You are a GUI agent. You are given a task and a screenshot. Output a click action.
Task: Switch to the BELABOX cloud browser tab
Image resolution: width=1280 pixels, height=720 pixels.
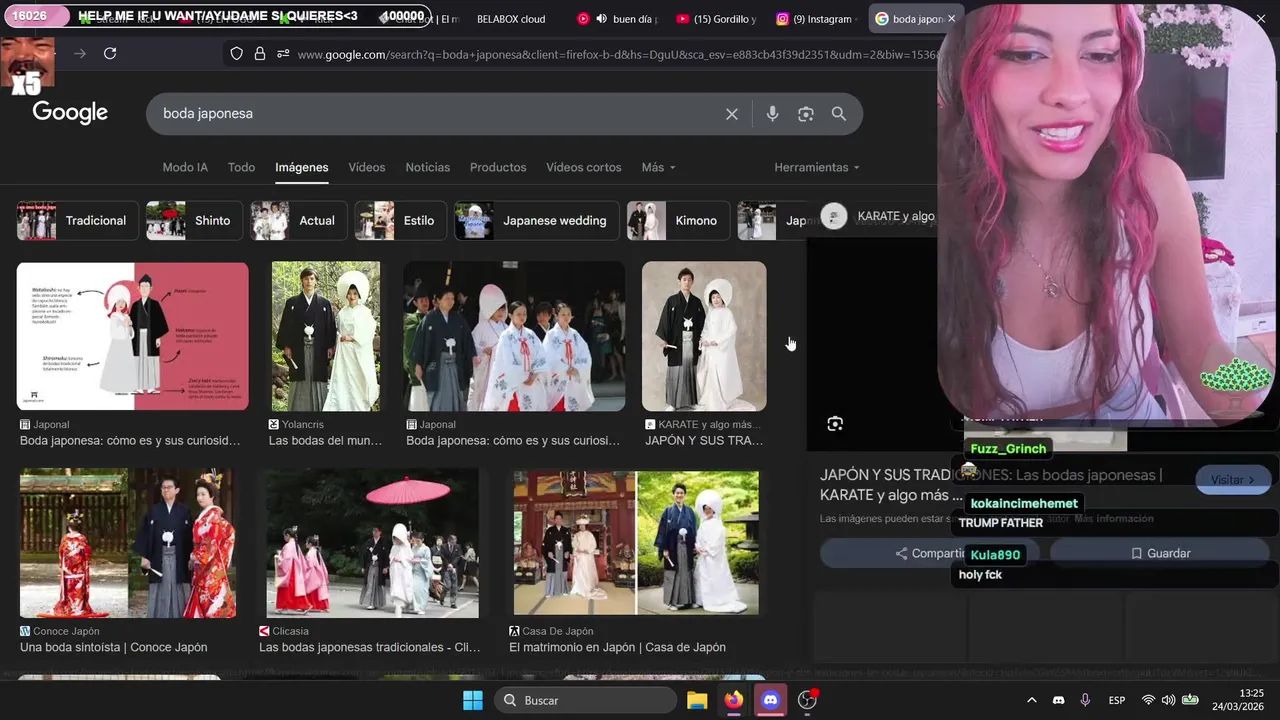[511, 19]
